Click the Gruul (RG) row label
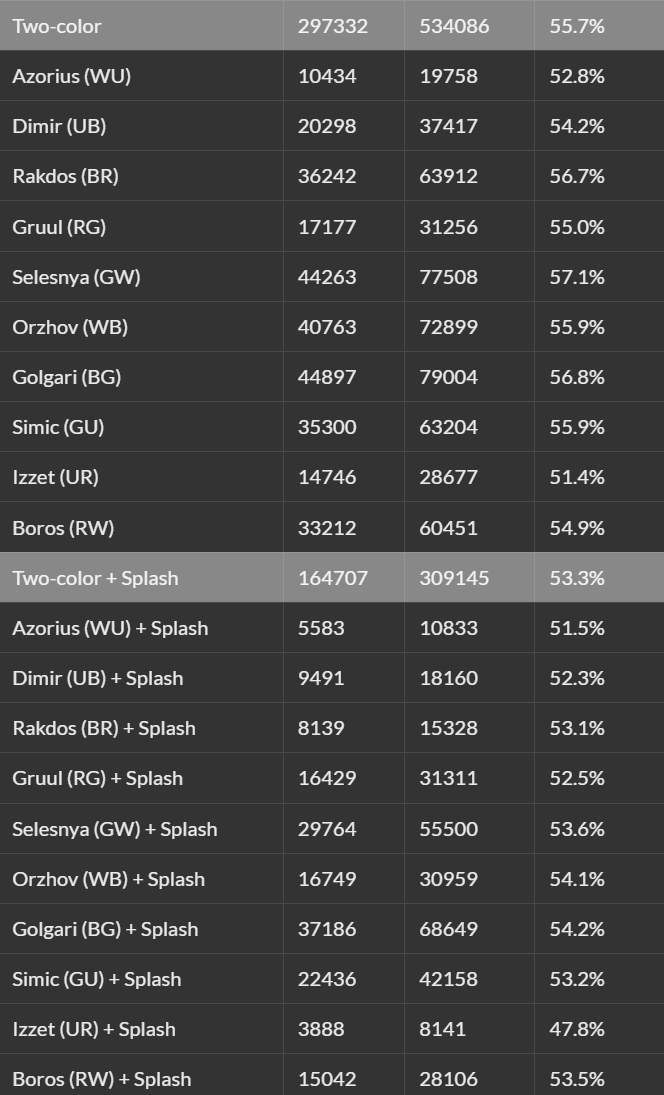 click(x=59, y=227)
